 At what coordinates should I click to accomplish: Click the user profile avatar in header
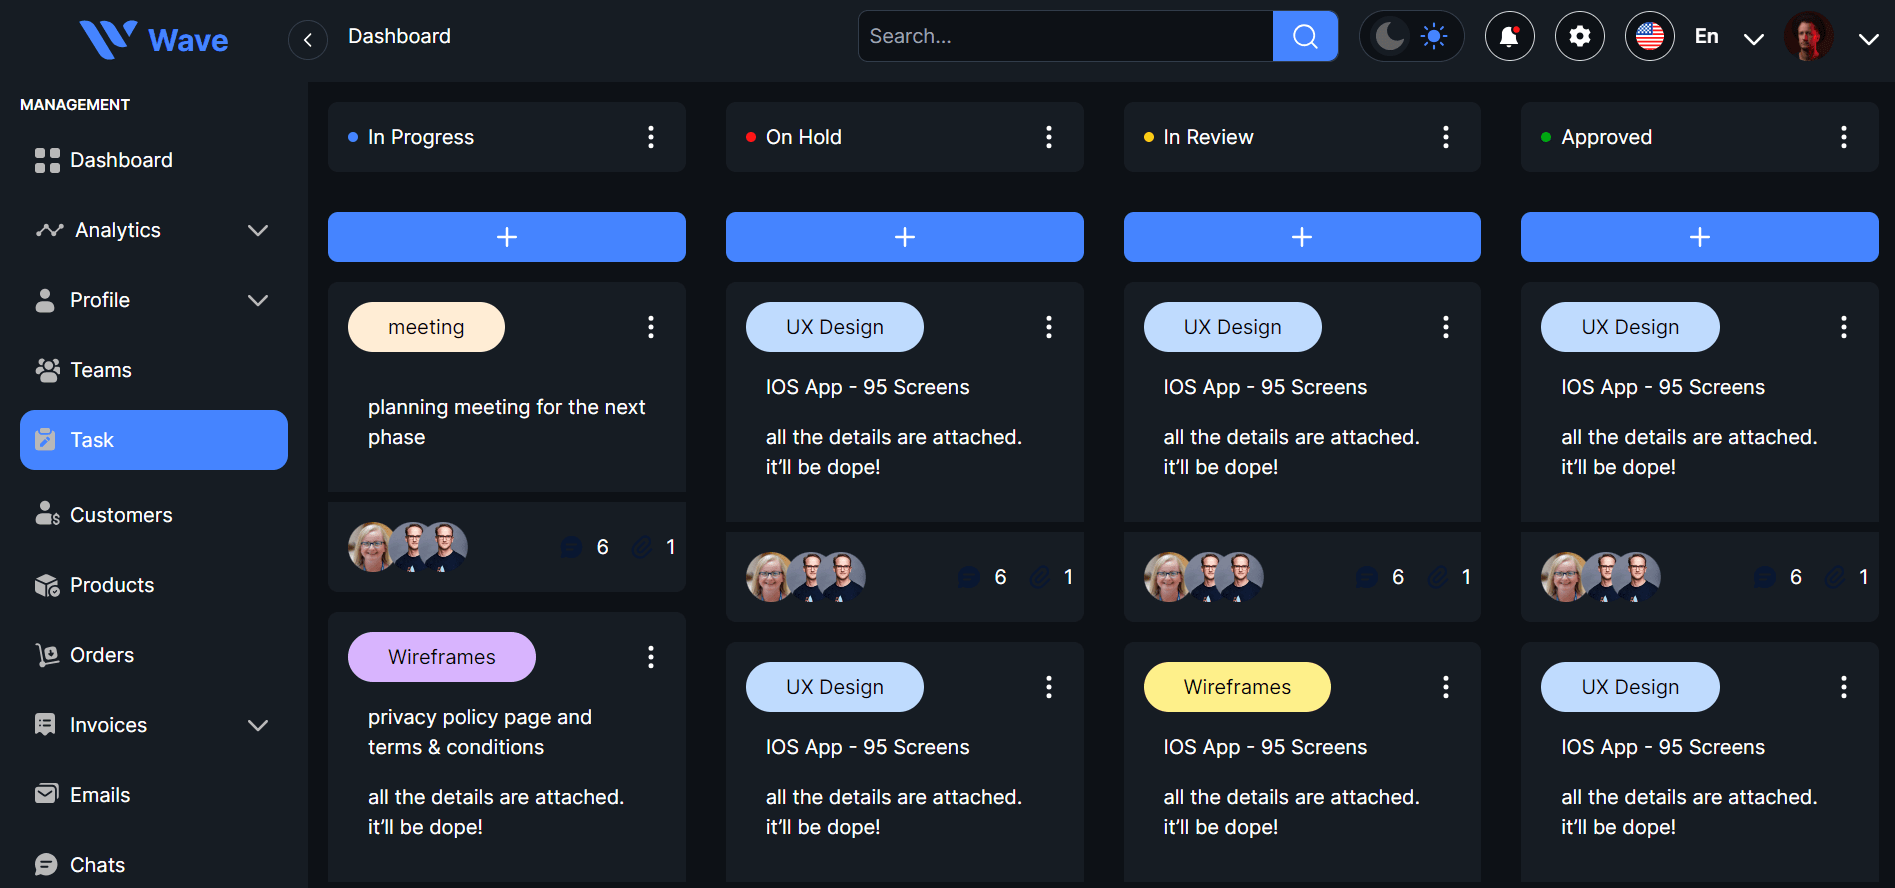pos(1808,36)
